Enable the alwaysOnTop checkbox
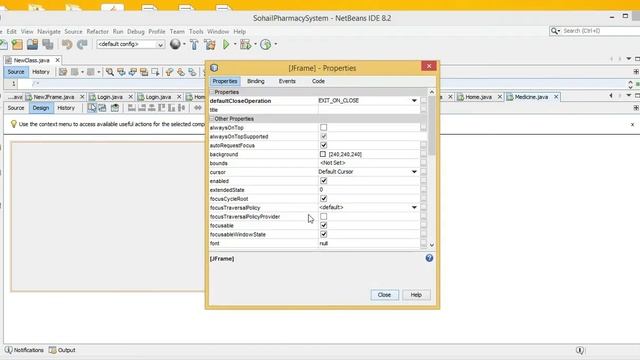The height and width of the screenshot is (360, 640). pos(324,128)
